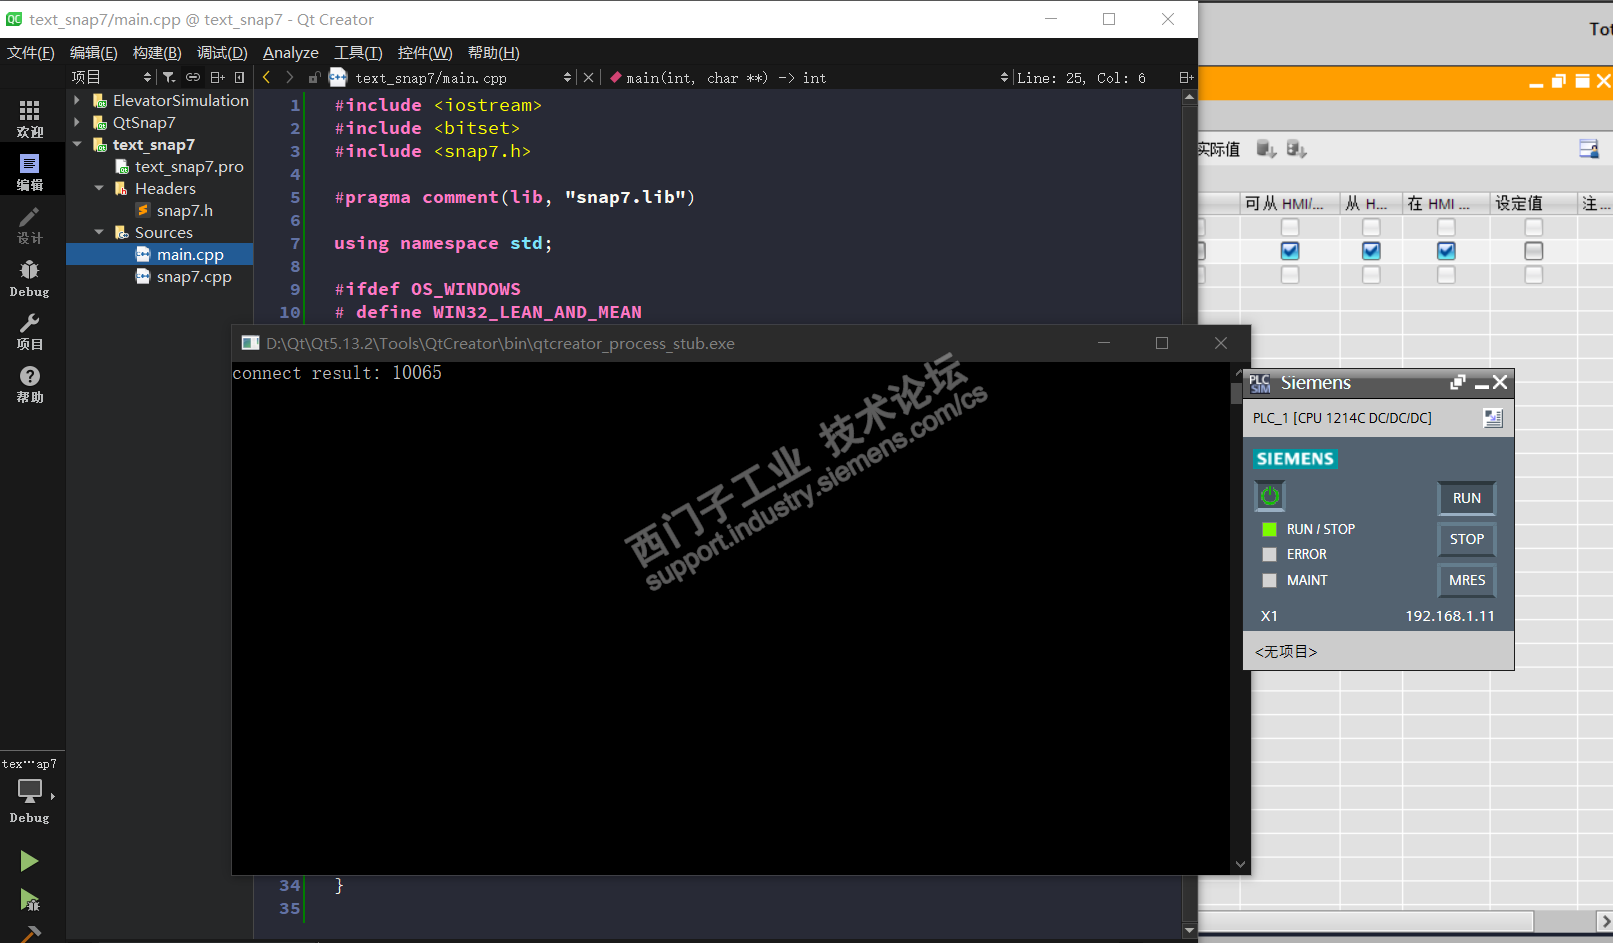Switch PLCSIM to project view icon
1613x943 pixels.
point(1493,418)
